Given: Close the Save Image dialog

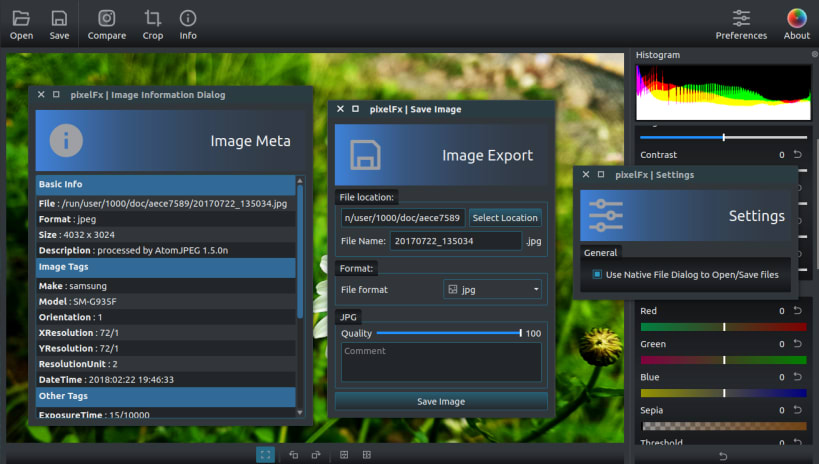Looking at the screenshot, I should [341, 109].
